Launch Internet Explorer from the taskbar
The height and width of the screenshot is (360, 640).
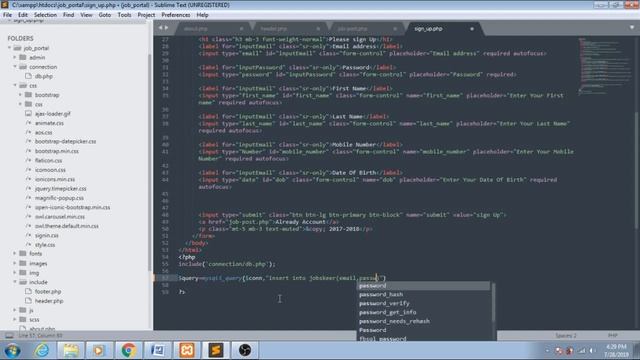(x=42, y=350)
